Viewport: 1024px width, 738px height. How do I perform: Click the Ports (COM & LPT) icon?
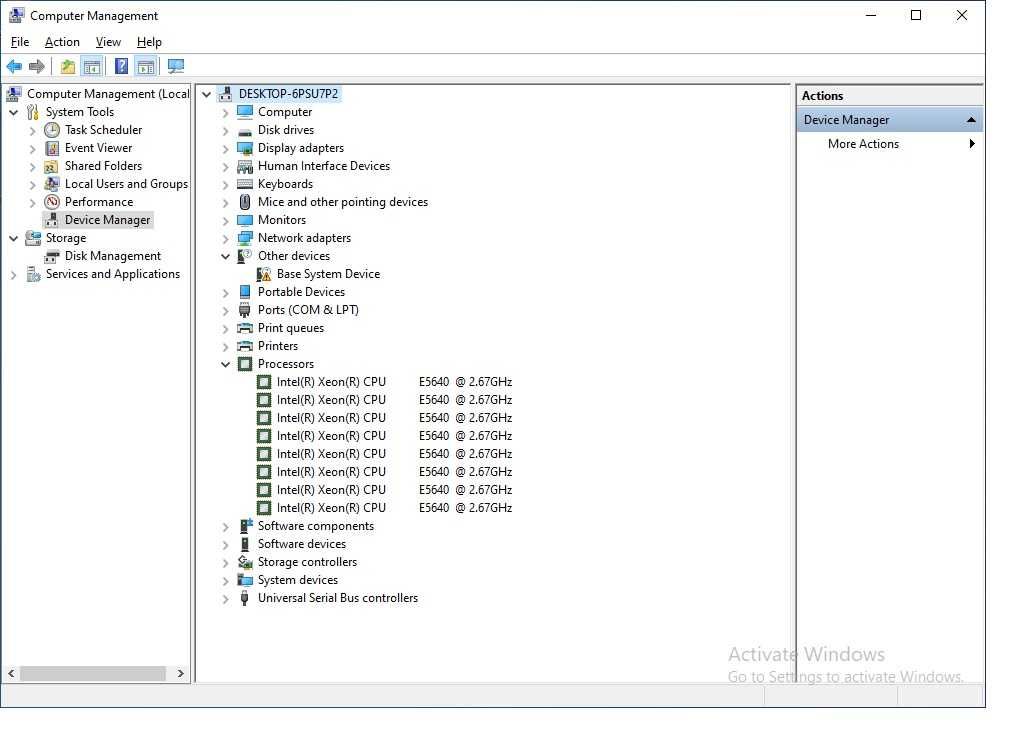pyautogui.click(x=245, y=310)
